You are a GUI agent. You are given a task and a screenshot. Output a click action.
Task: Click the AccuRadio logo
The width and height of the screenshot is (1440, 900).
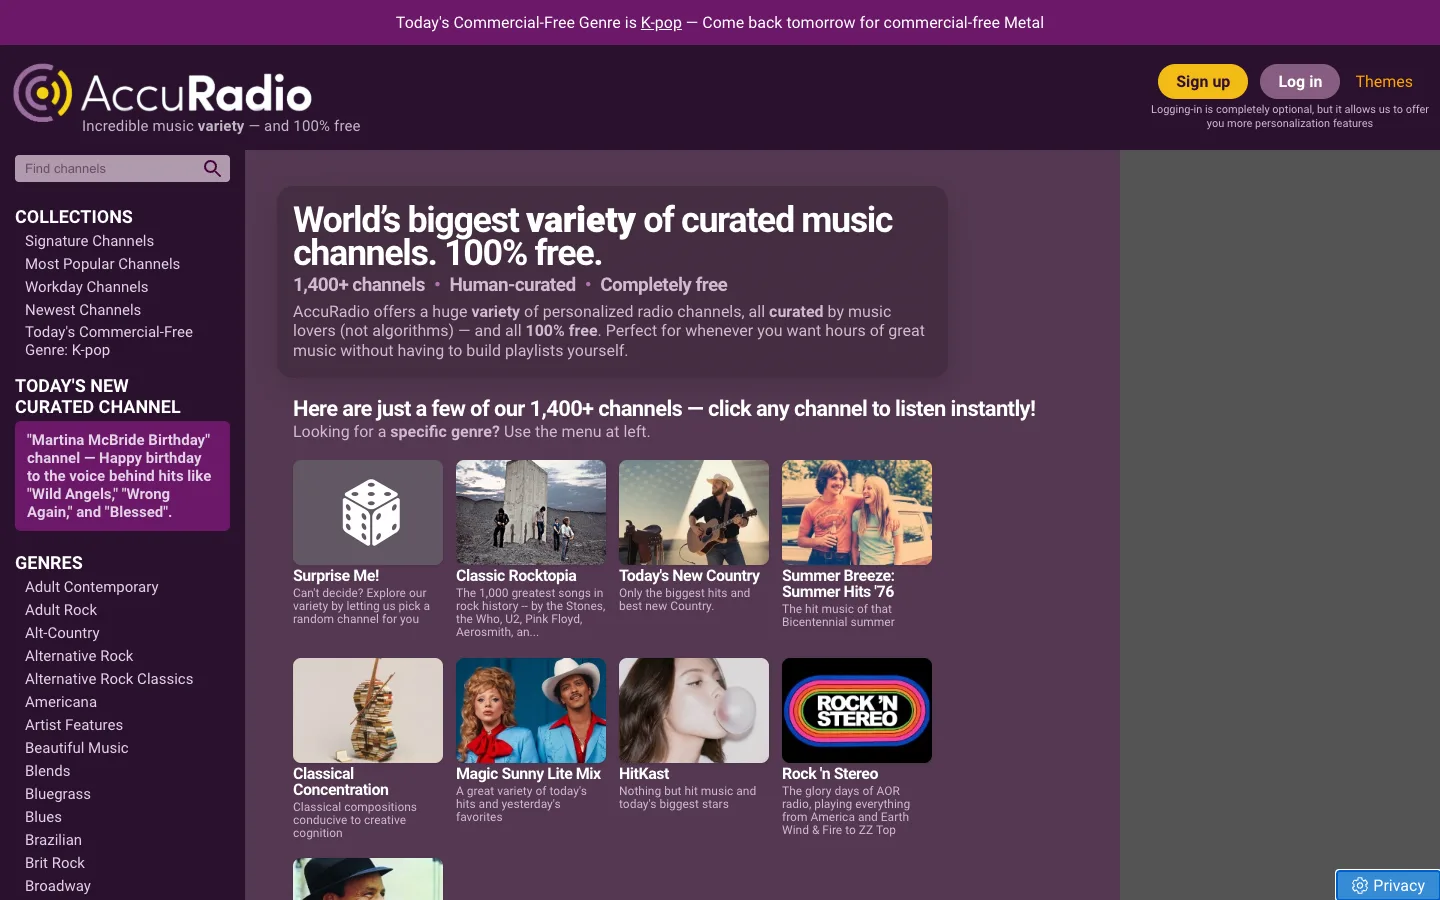[163, 94]
